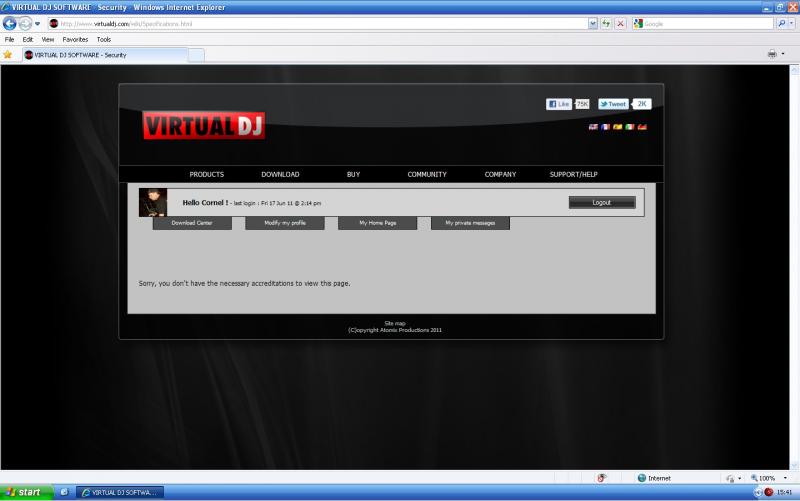
Task: Select the Spanish flag language icon
Action: [617, 127]
